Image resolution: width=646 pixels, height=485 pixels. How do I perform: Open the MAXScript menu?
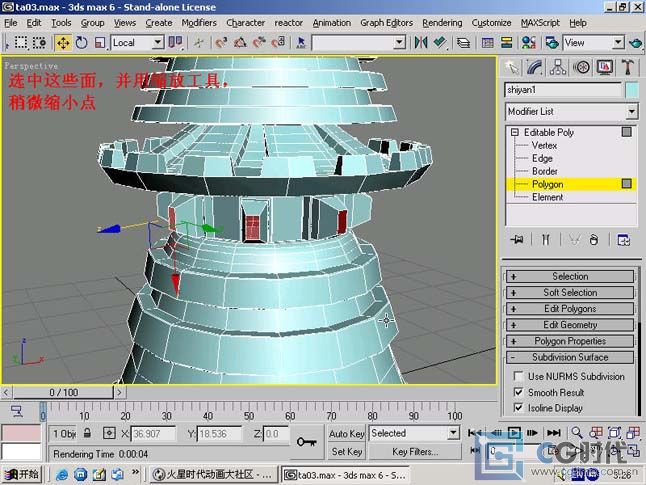[x=540, y=23]
